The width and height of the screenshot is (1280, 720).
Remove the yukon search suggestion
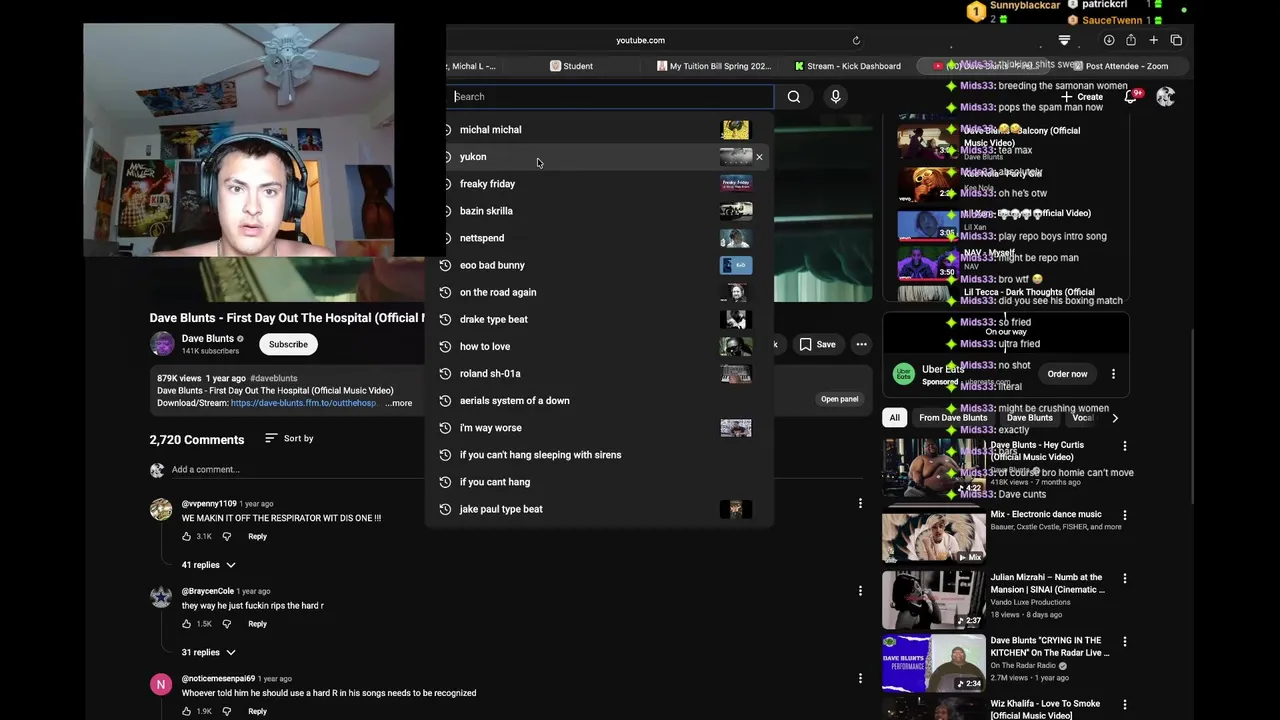point(759,157)
